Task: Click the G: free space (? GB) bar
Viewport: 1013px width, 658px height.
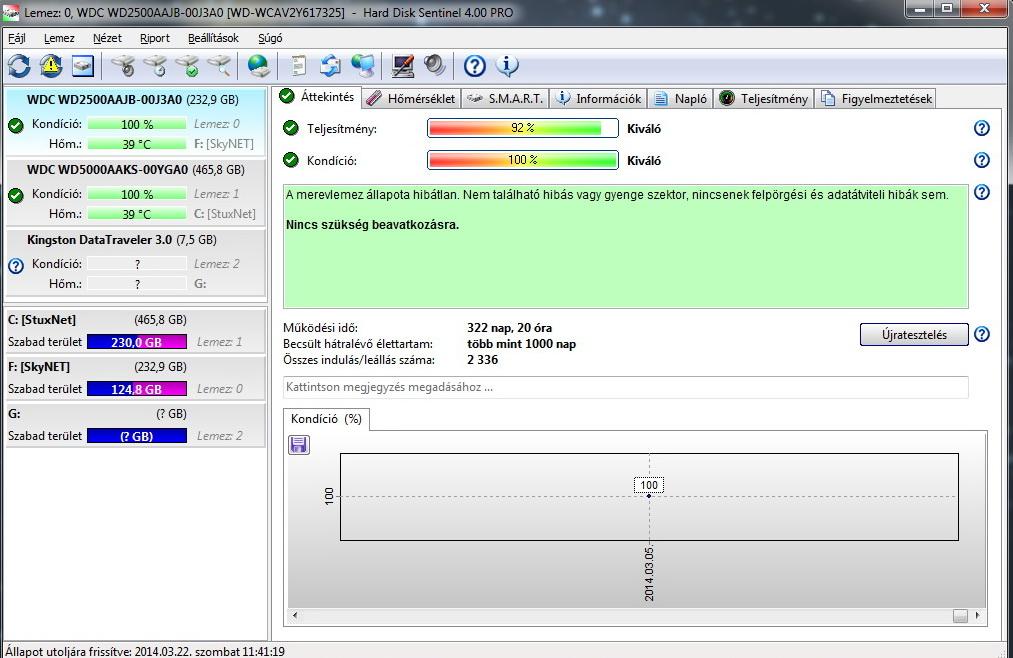Action: (136, 436)
